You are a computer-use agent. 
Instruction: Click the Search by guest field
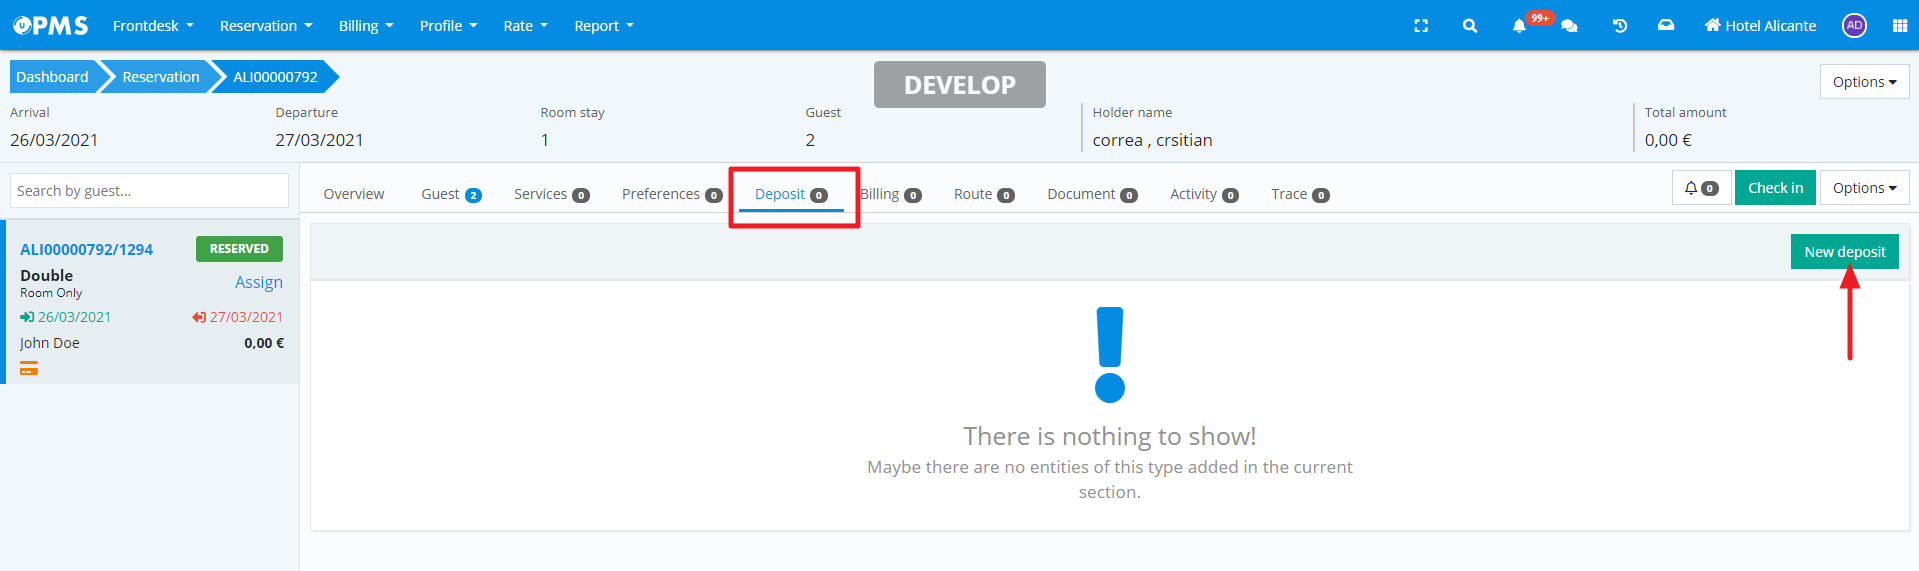click(x=149, y=191)
